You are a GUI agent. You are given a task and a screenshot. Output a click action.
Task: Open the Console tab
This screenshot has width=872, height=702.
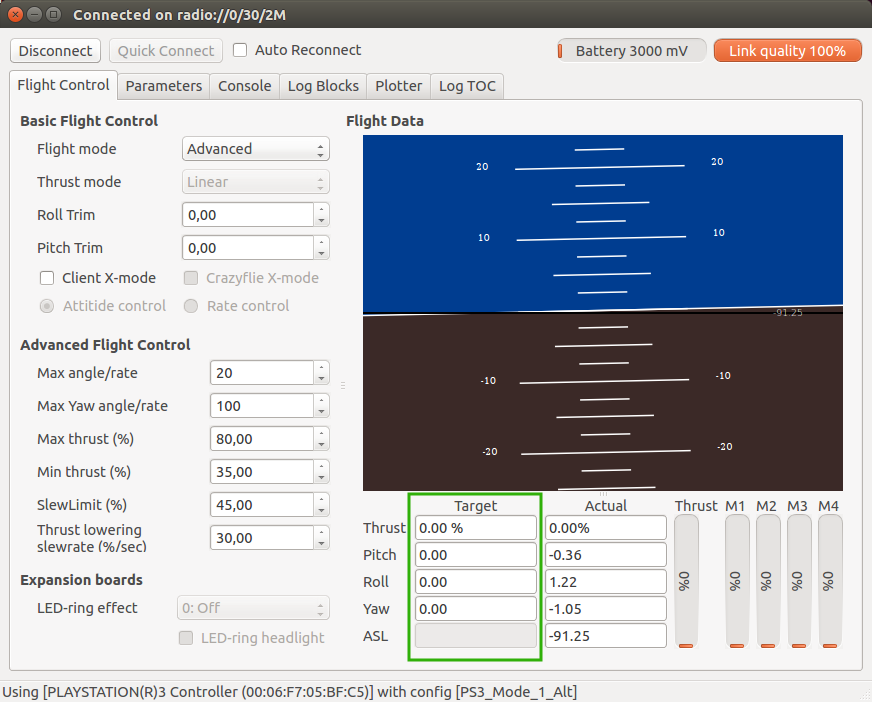click(245, 86)
